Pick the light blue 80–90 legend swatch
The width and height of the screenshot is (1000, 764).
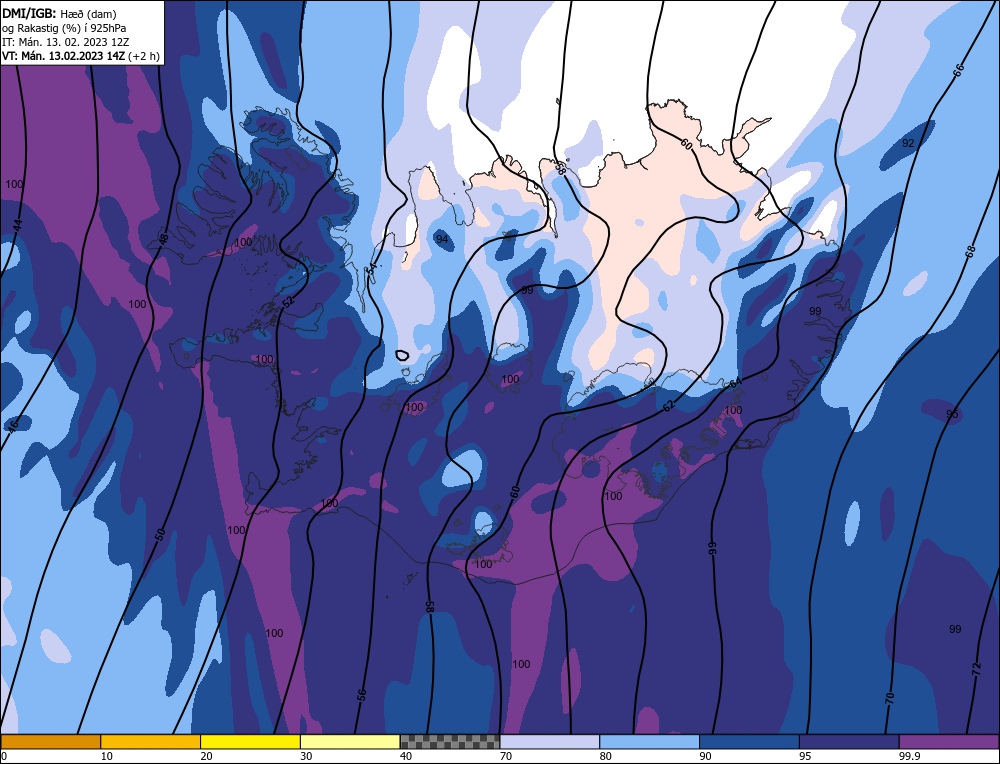tap(649, 741)
